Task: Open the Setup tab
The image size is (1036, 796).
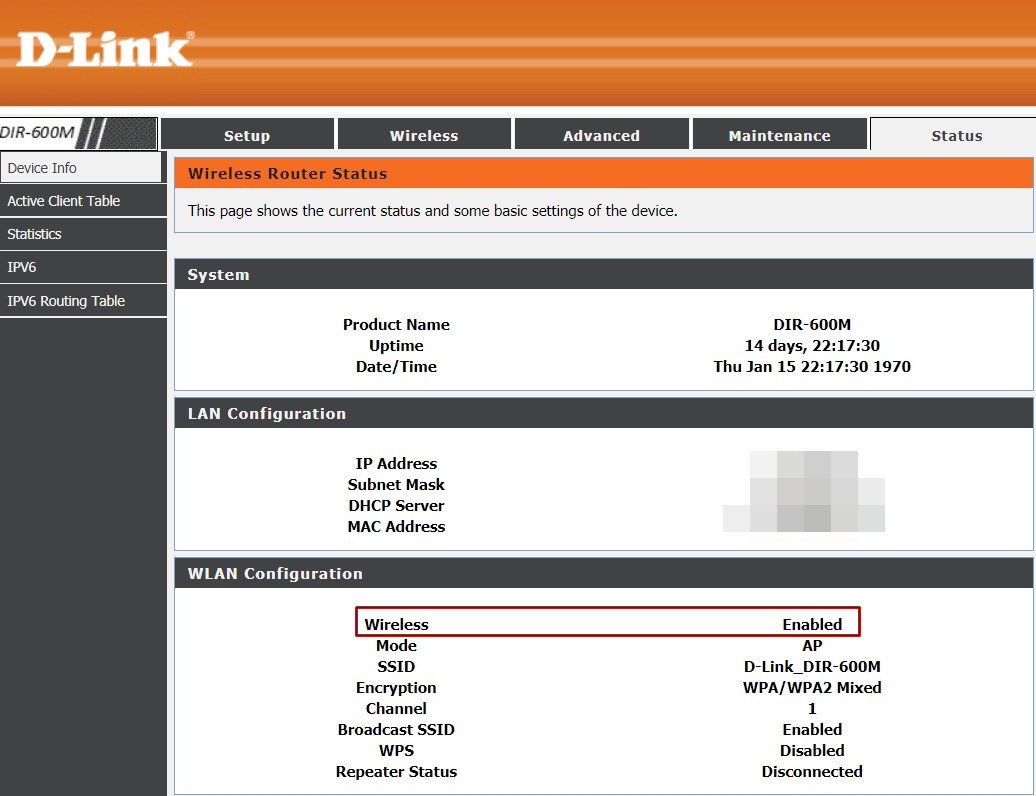Action: tap(247, 135)
